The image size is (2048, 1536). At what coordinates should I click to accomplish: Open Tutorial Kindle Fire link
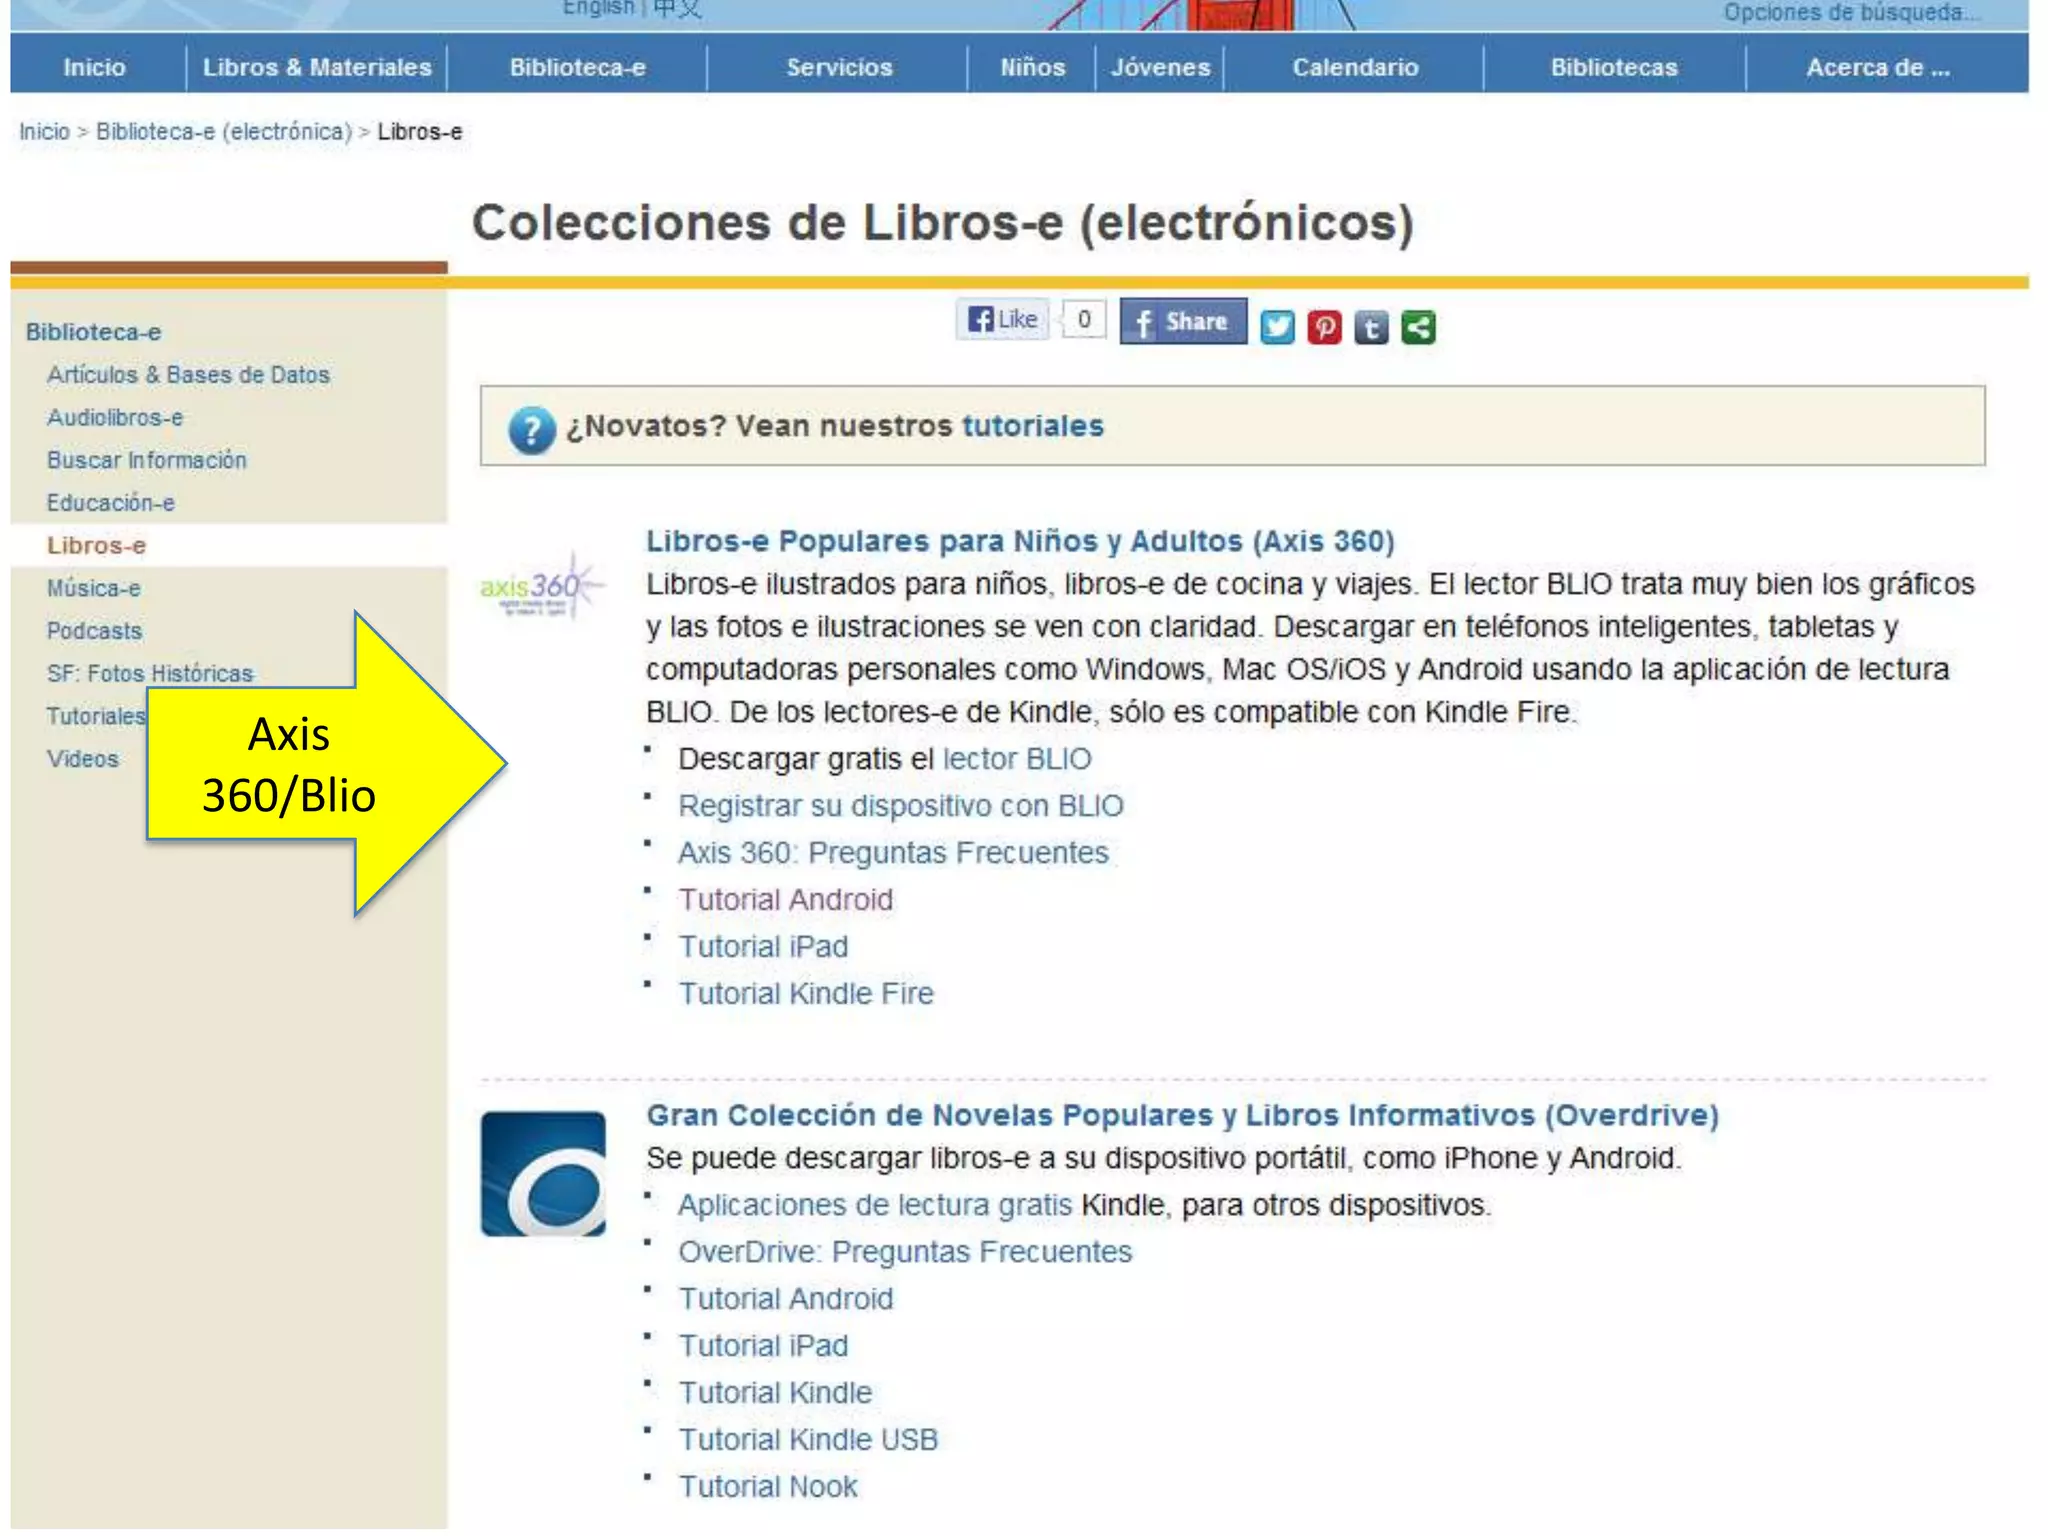click(805, 993)
